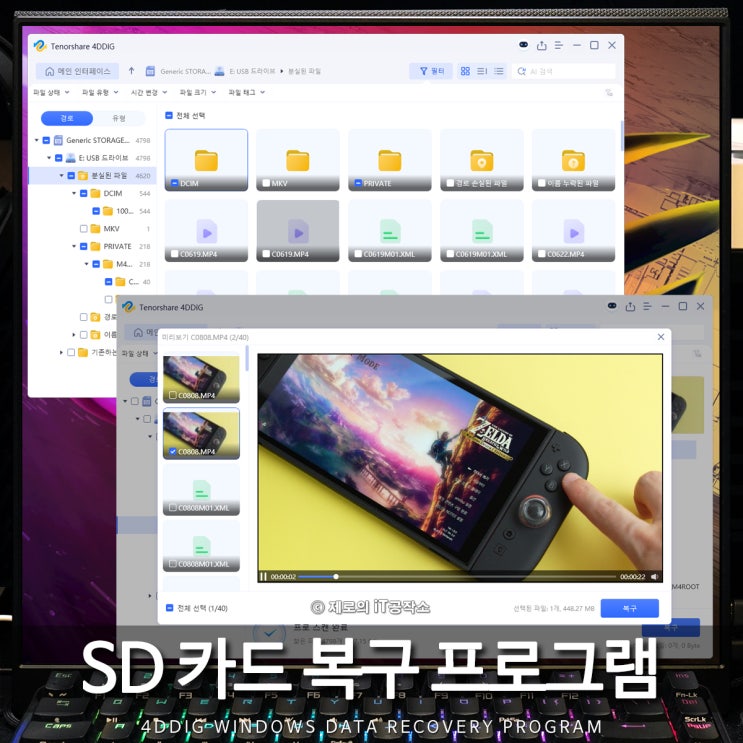Open the 이름 누락된 파일 folder card
This screenshot has width=743, height=743.
(573, 160)
